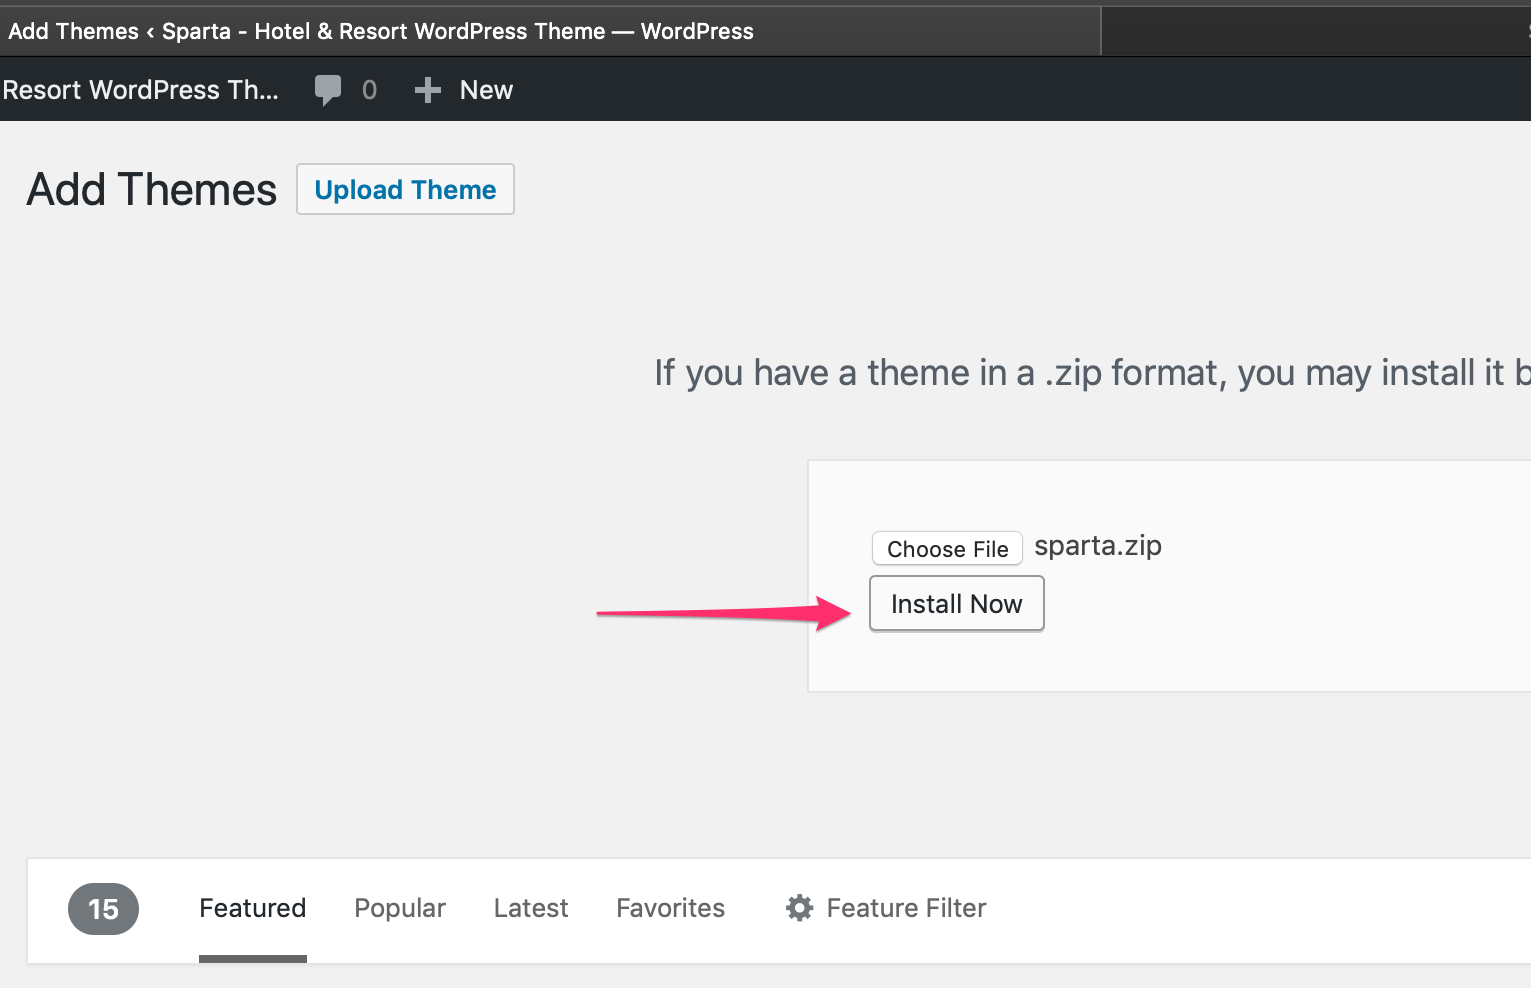The width and height of the screenshot is (1531, 988).
Task: Select the dark inactive browser tab
Action: (1310, 31)
